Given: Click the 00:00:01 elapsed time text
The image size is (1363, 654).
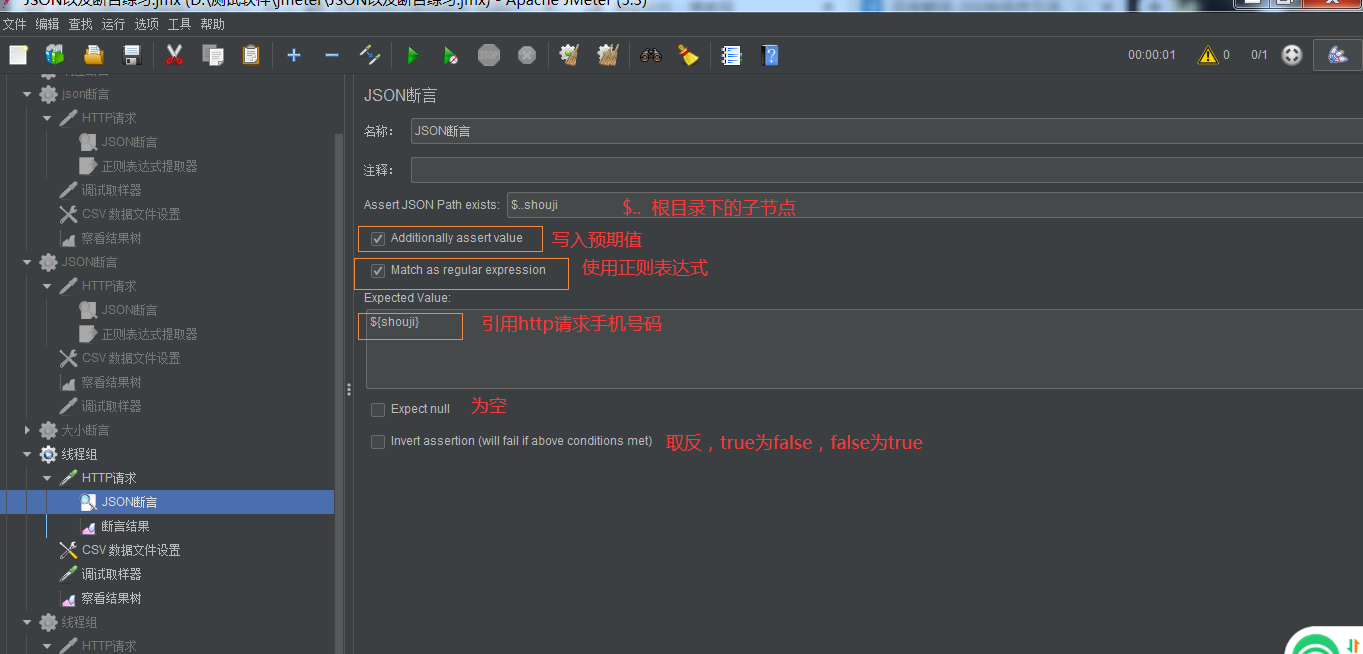Looking at the screenshot, I should (x=1152, y=55).
